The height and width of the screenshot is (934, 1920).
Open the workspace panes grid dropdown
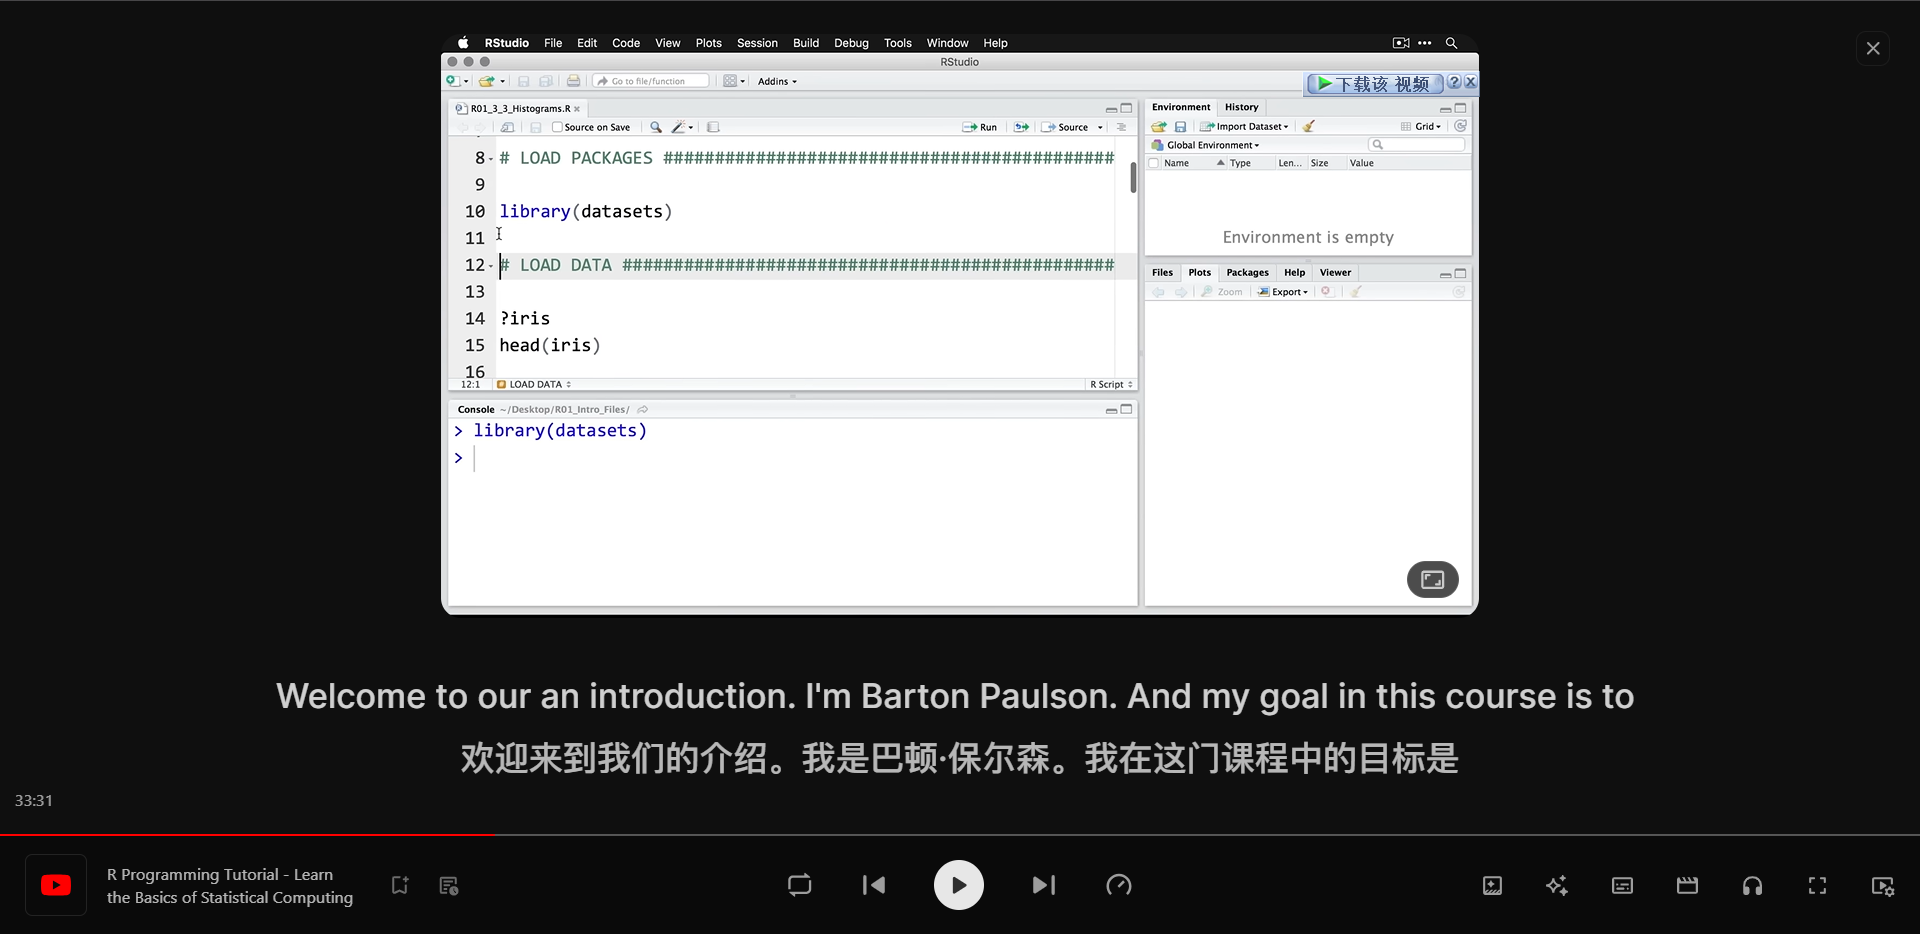[x=734, y=81]
